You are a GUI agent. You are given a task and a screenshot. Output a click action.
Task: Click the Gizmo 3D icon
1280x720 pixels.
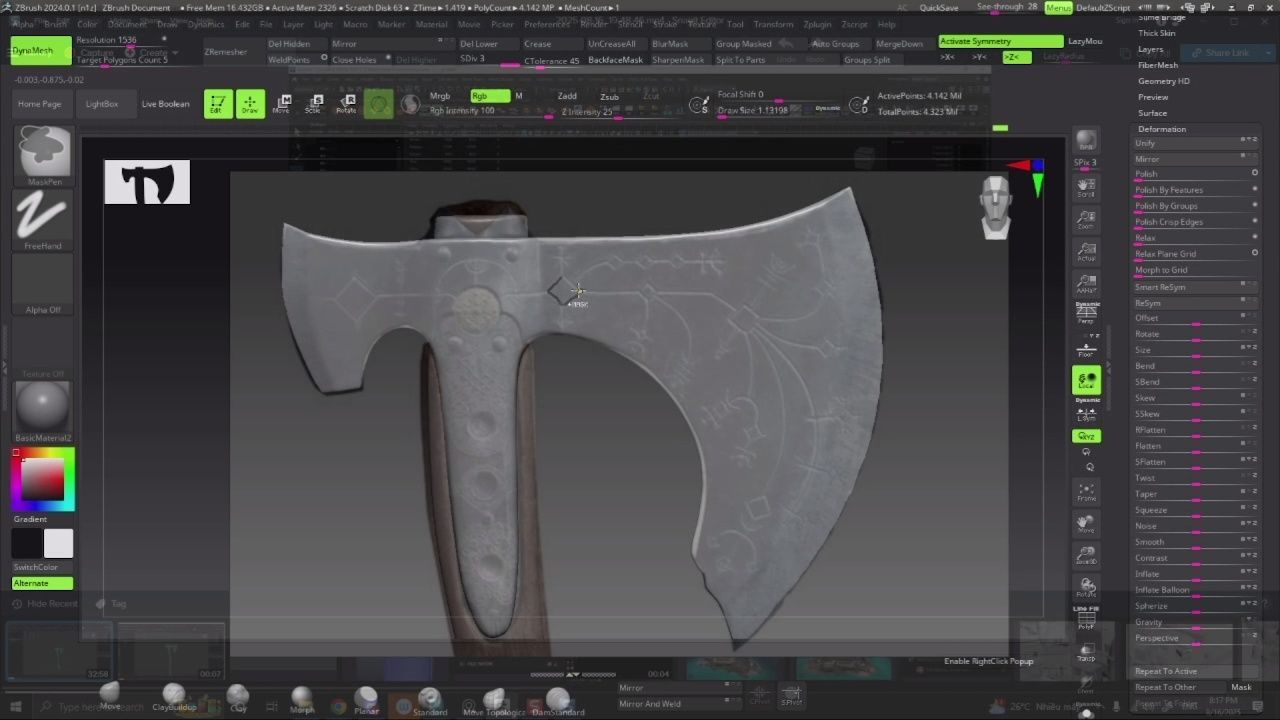[x=378, y=104]
